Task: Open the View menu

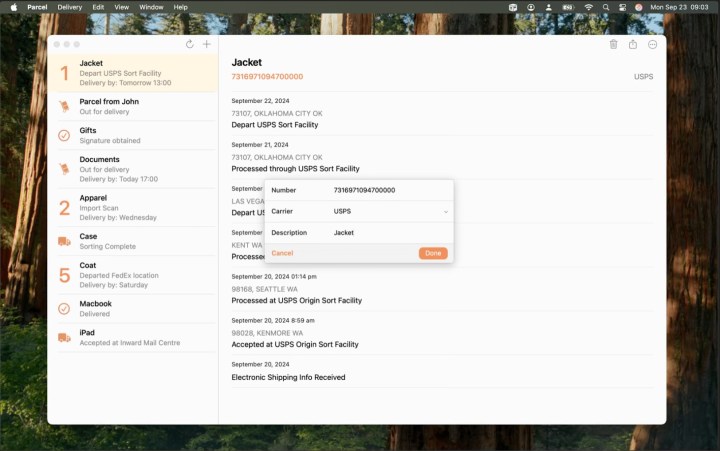Action: pyautogui.click(x=121, y=7)
